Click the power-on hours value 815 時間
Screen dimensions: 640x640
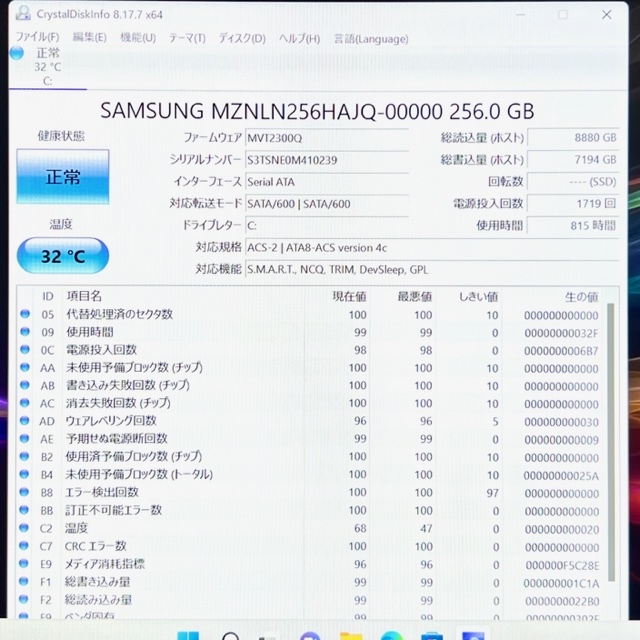(573, 226)
